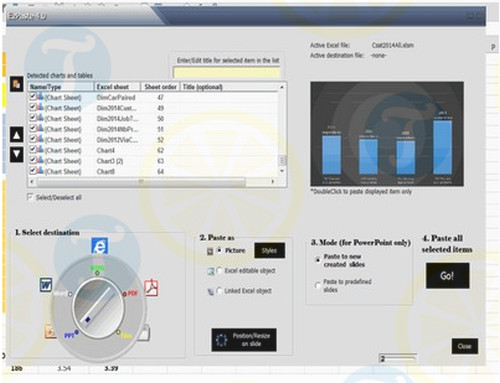Uncheck the Chart4 row checkbox
This screenshot has height=383, width=500.
click(x=33, y=150)
